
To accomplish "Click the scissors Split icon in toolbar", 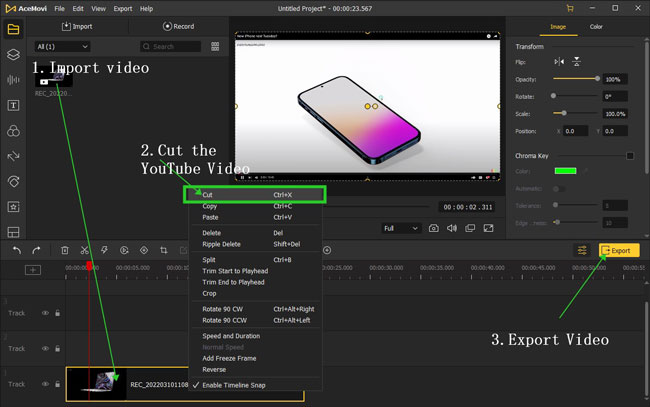I will 85,250.
